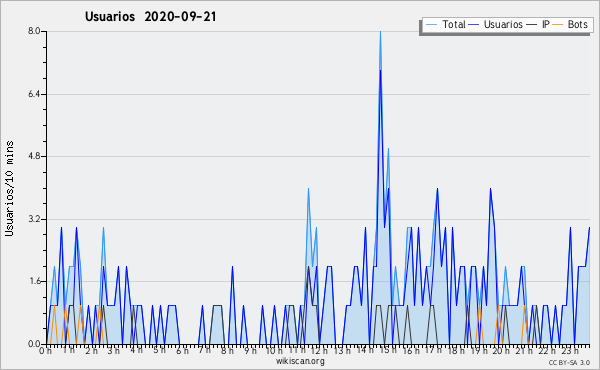Click the chart title 'Usuarios 2020-09-21'
The height and width of the screenshot is (370, 600).
pos(150,17)
